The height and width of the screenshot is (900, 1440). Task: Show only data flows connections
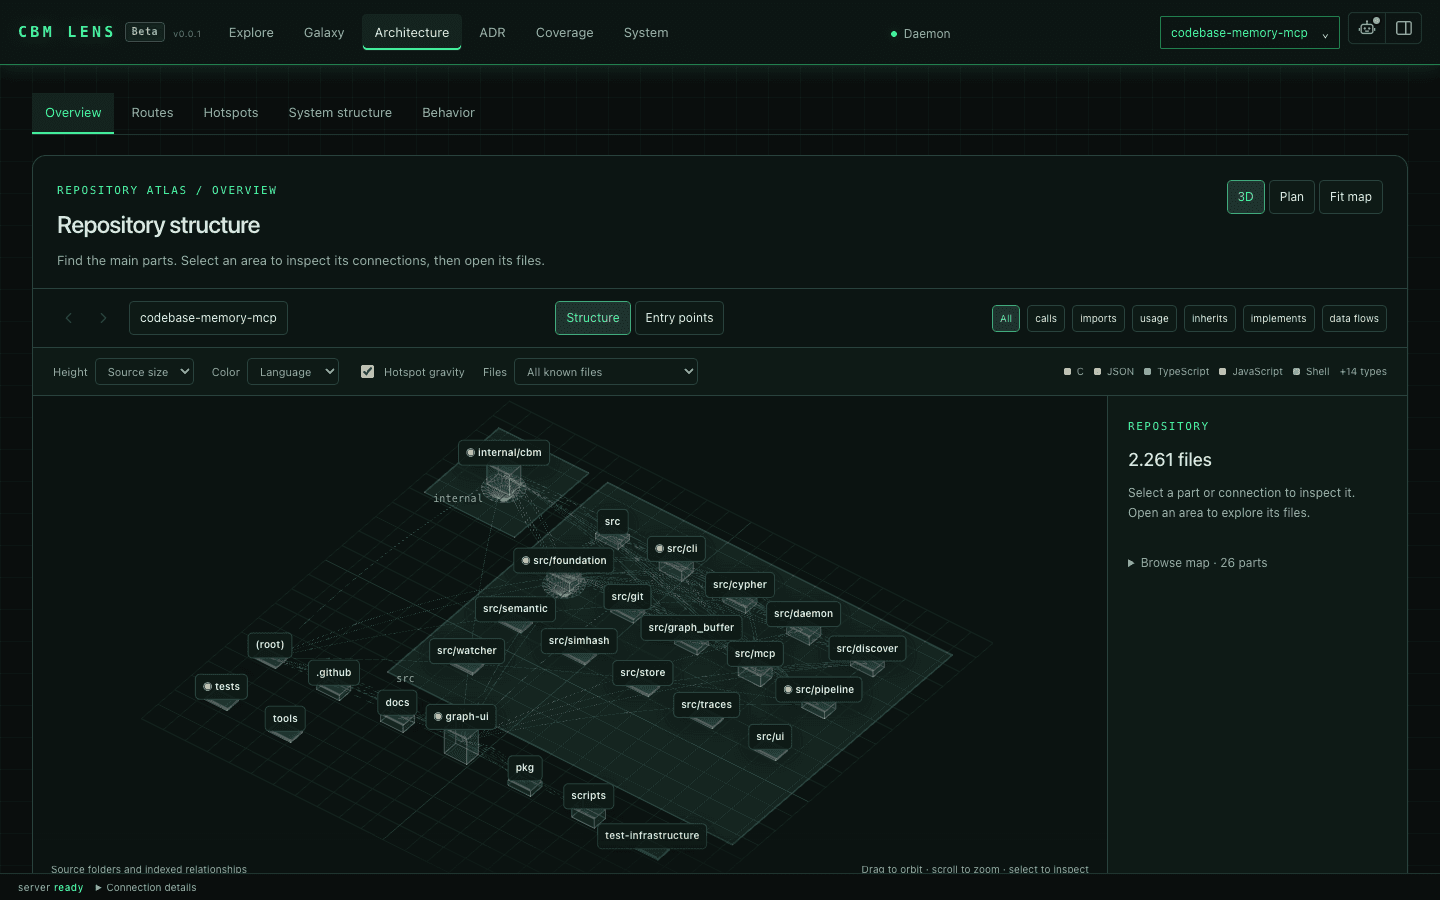pos(1354,319)
